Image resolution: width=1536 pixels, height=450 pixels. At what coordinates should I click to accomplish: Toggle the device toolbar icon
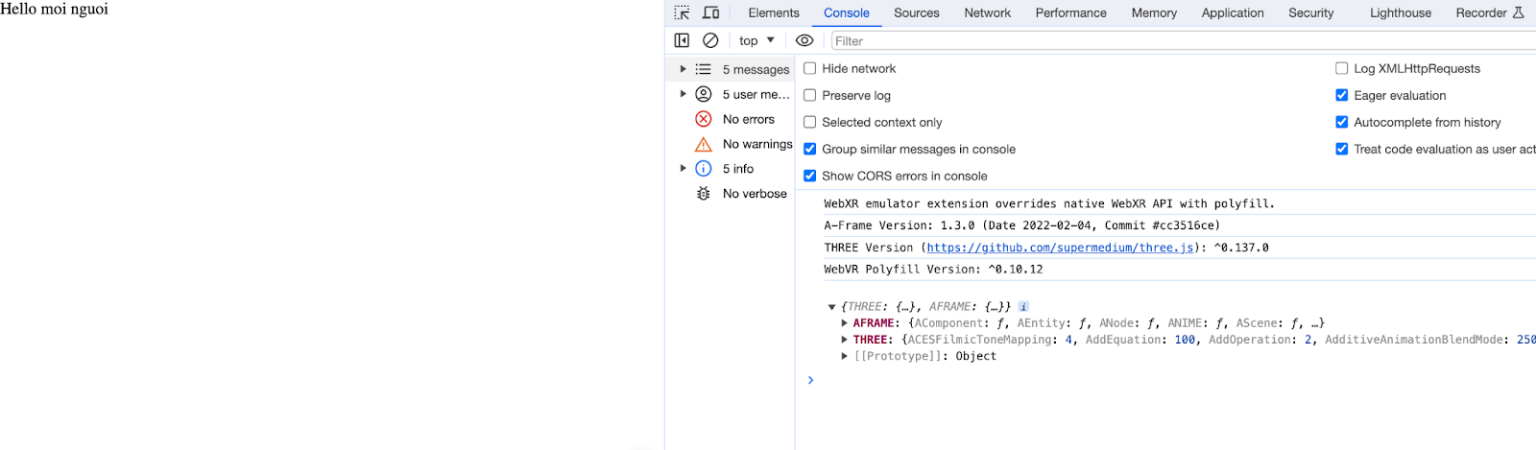pyautogui.click(x=711, y=13)
